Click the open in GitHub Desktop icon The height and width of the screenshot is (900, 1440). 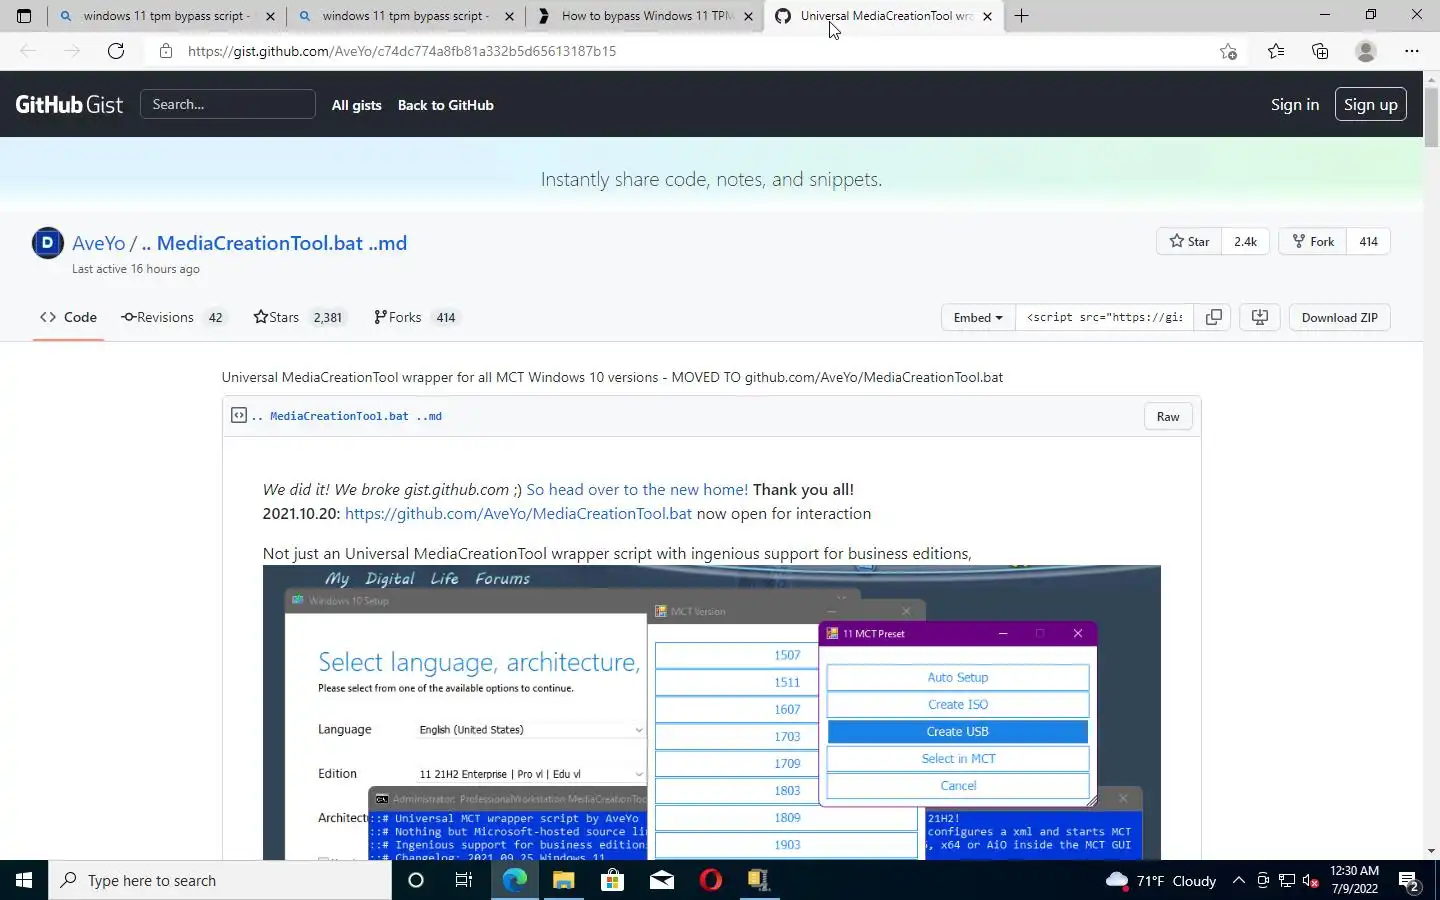tap(1260, 317)
